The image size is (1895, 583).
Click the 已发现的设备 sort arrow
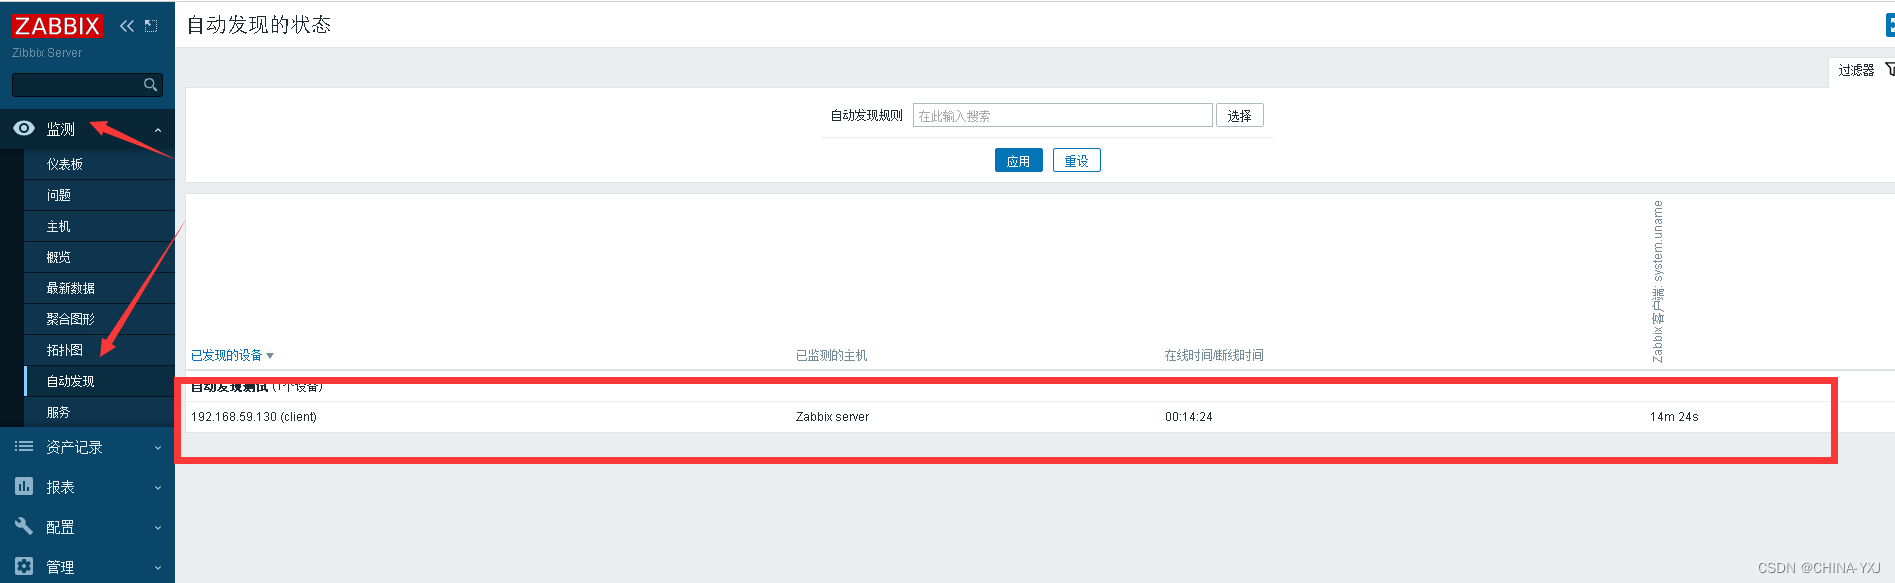270,356
